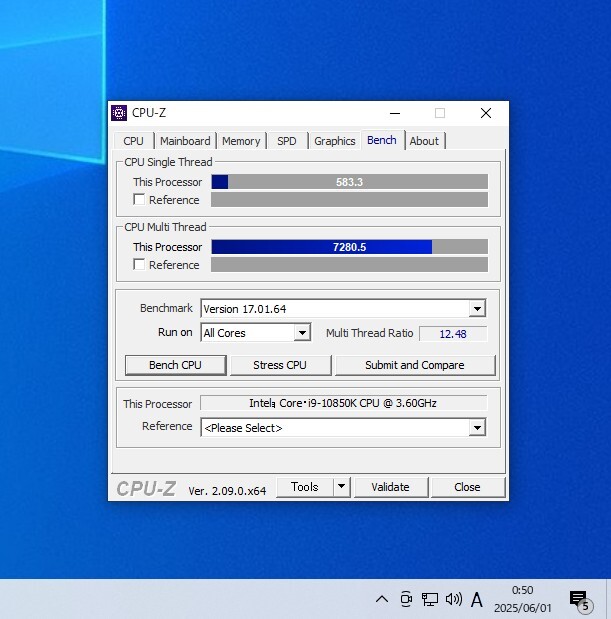The image size is (611, 619).
Task: Click the multi thread 7280.5 score bar
Action: (349, 247)
